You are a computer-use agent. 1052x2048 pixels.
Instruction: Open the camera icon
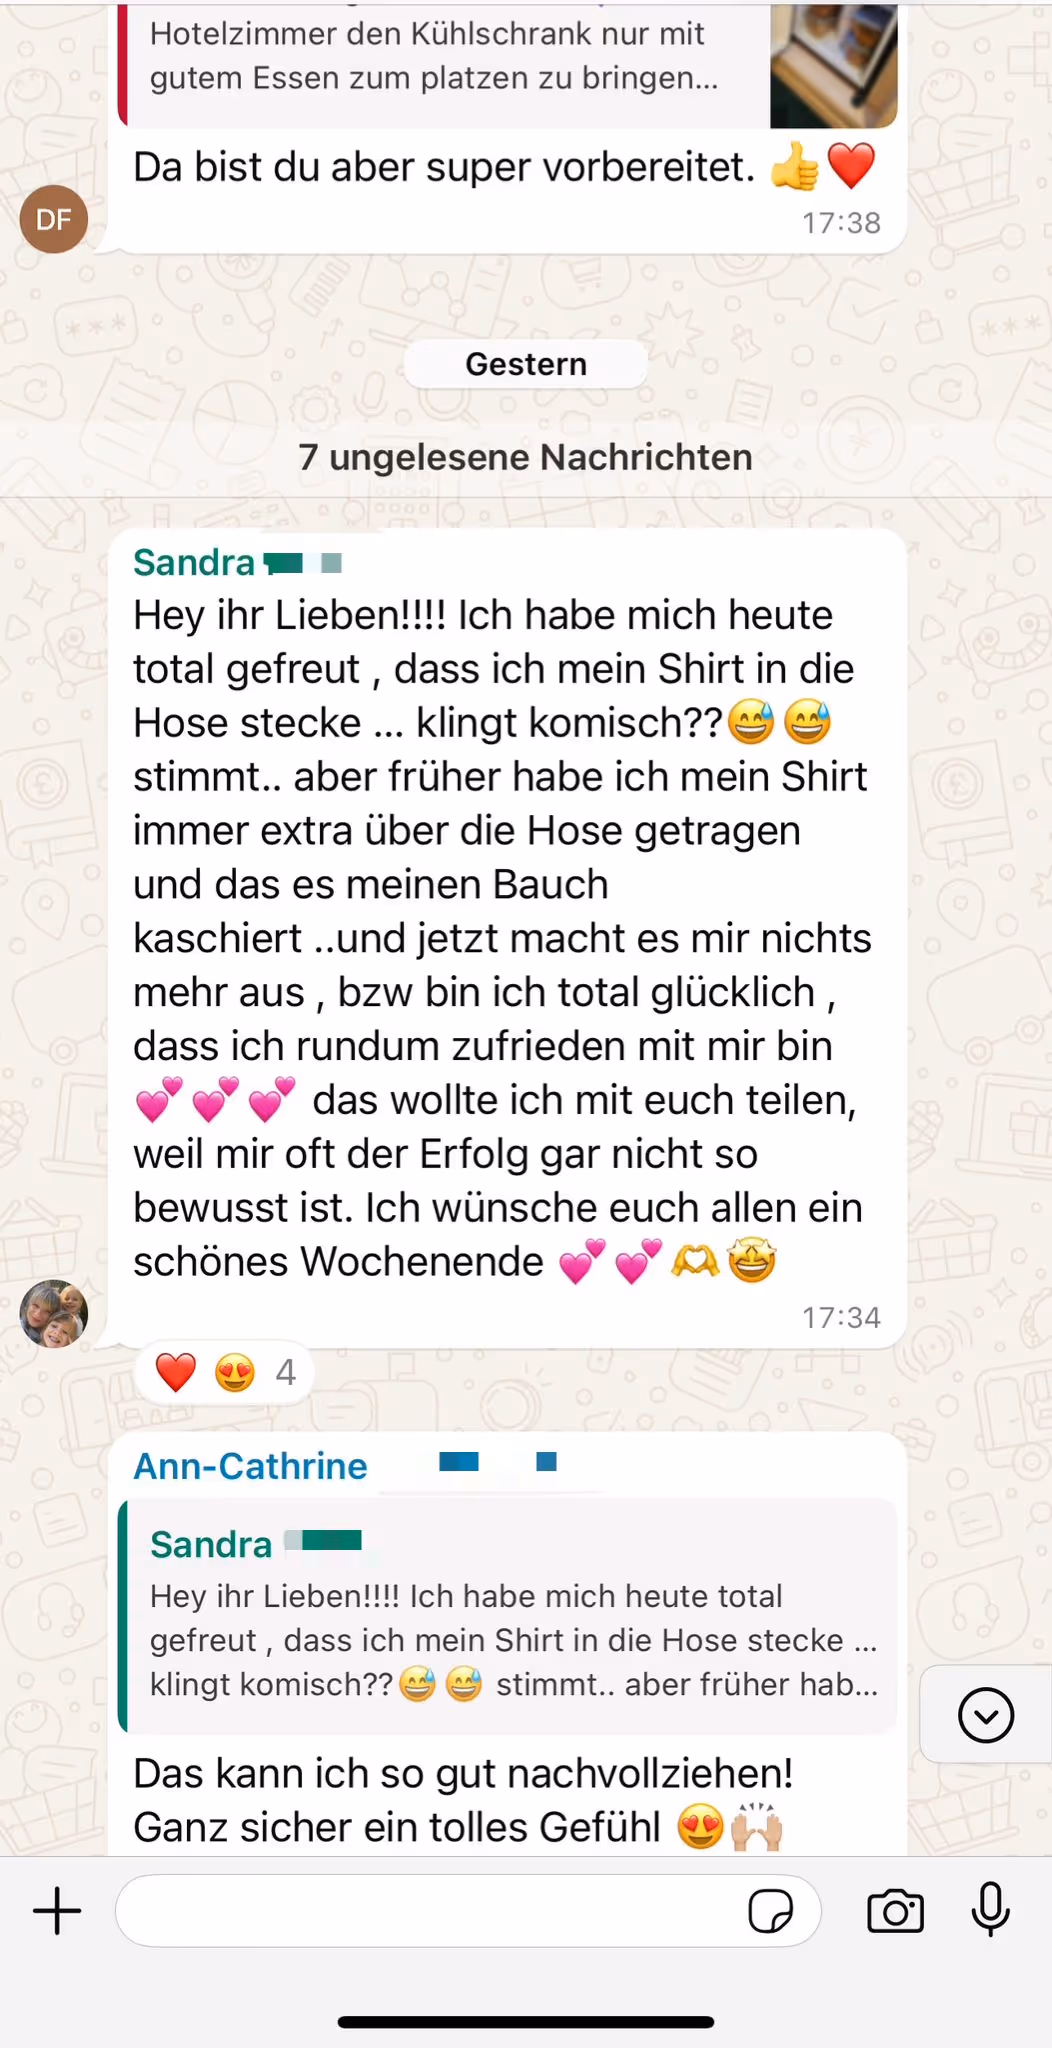click(x=895, y=1911)
